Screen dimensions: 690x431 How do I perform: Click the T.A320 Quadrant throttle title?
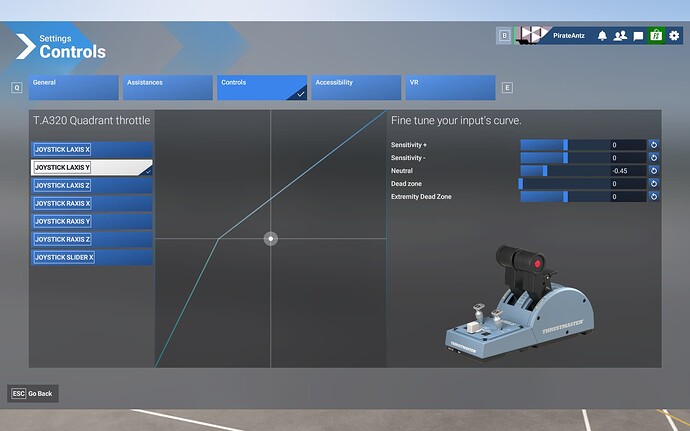(x=92, y=121)
